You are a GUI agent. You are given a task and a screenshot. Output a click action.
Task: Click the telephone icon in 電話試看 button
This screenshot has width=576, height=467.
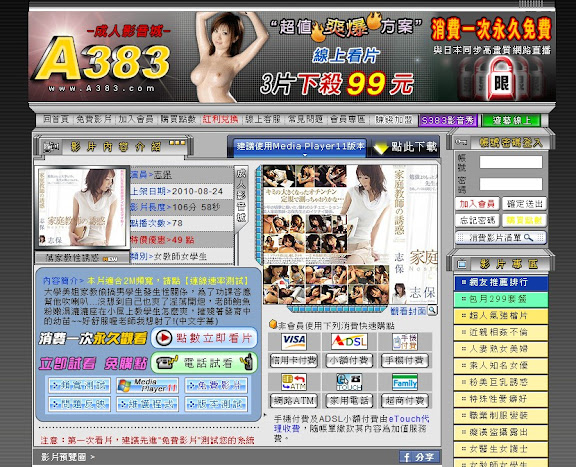167,363
